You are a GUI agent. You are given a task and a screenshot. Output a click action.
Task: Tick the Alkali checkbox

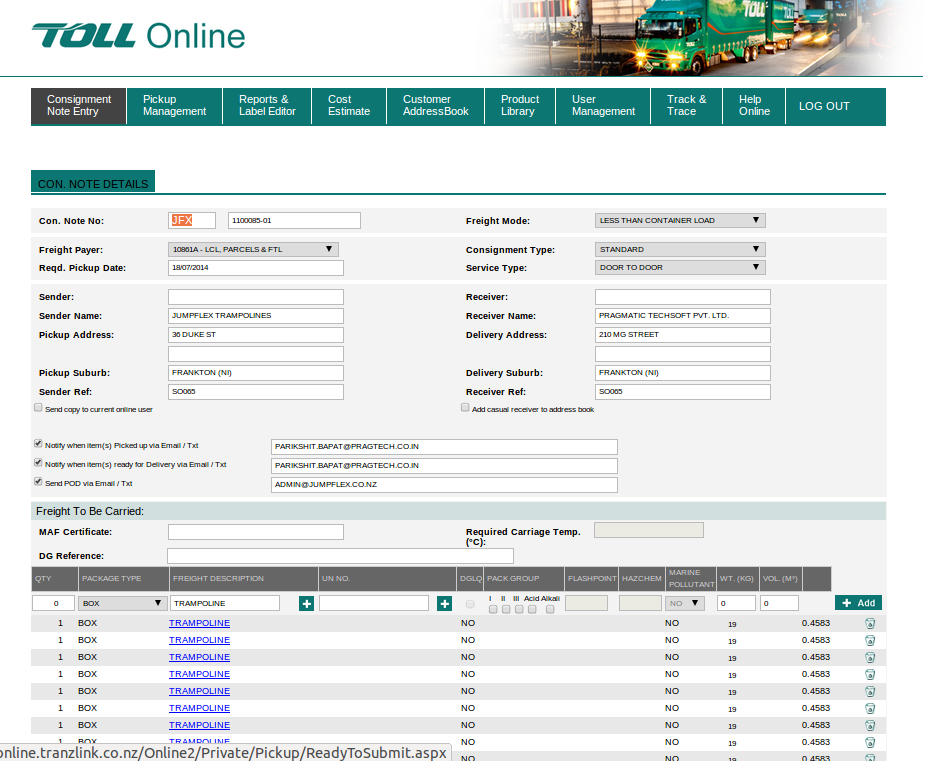coord(550,609)
